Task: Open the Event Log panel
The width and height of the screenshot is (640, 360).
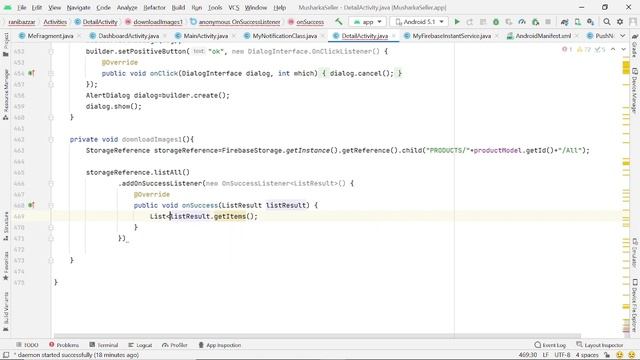Action: click(550, 345)
